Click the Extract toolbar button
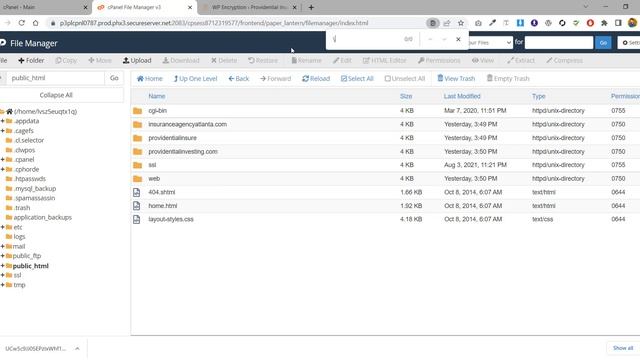Screen dimensions: 640x360 521,60
